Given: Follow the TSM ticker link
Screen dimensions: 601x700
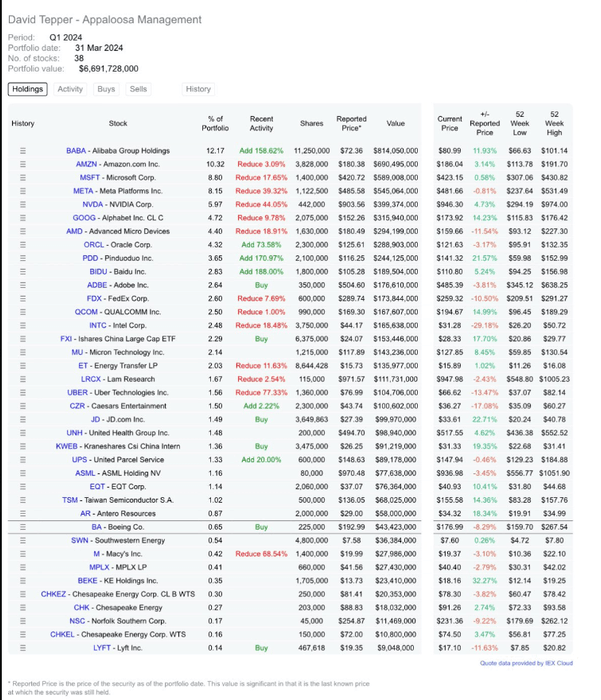Looking at the screenshot, I should coord(70,500).
